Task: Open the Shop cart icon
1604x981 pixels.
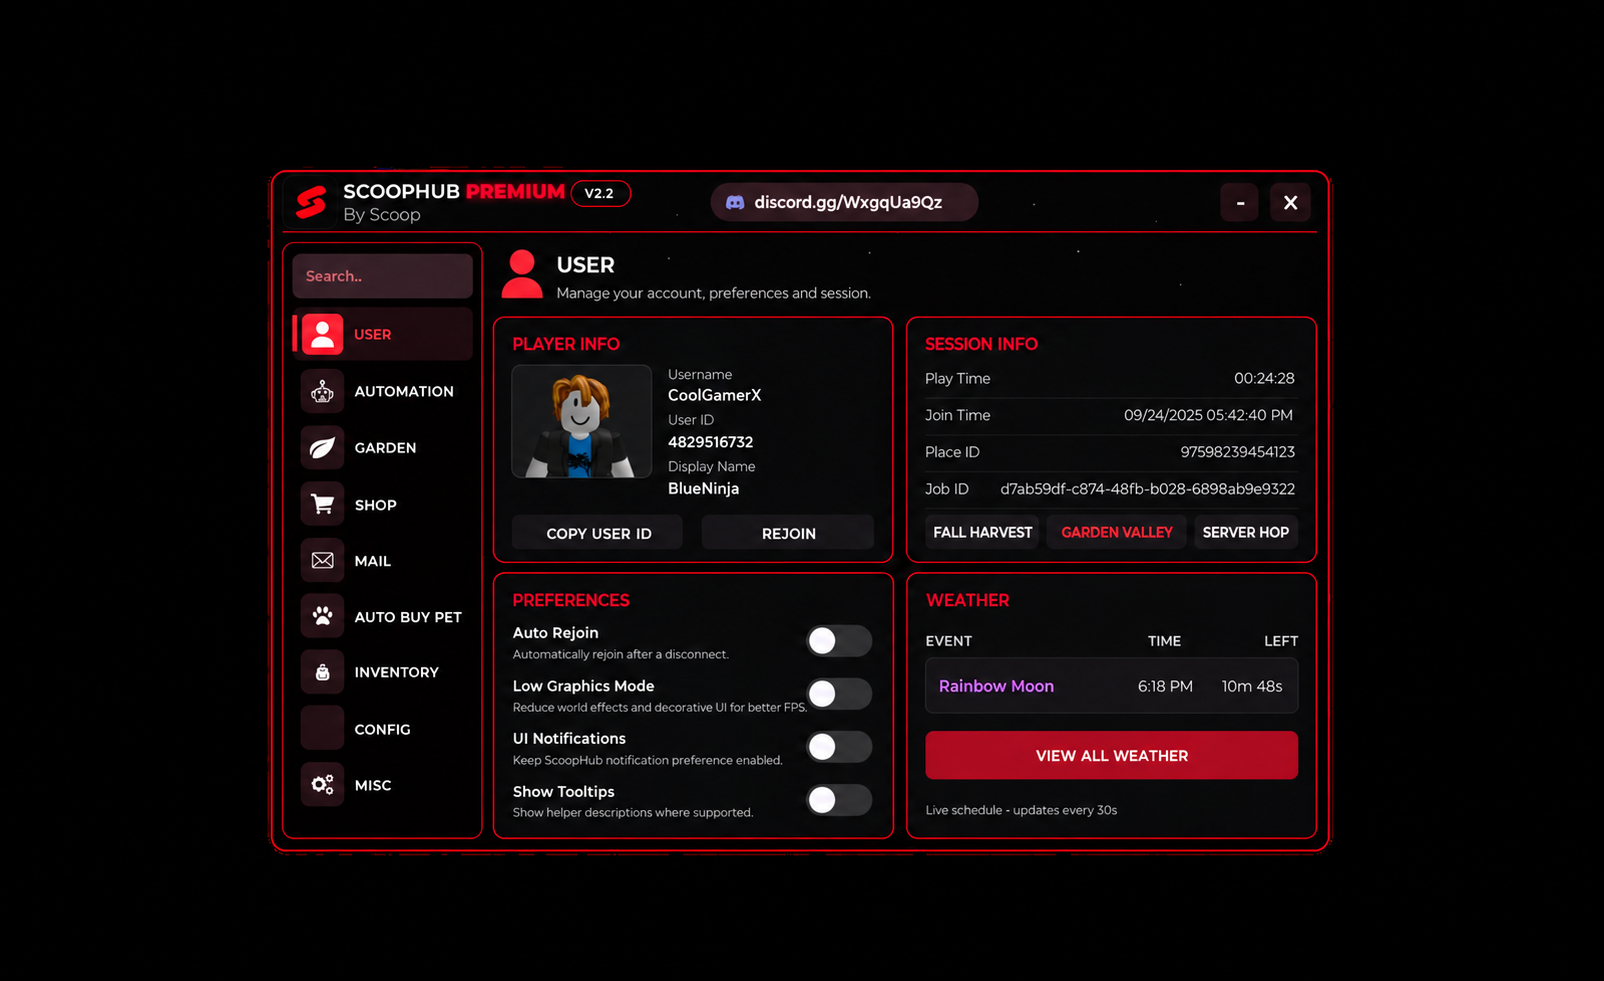Action: [322, 504]
